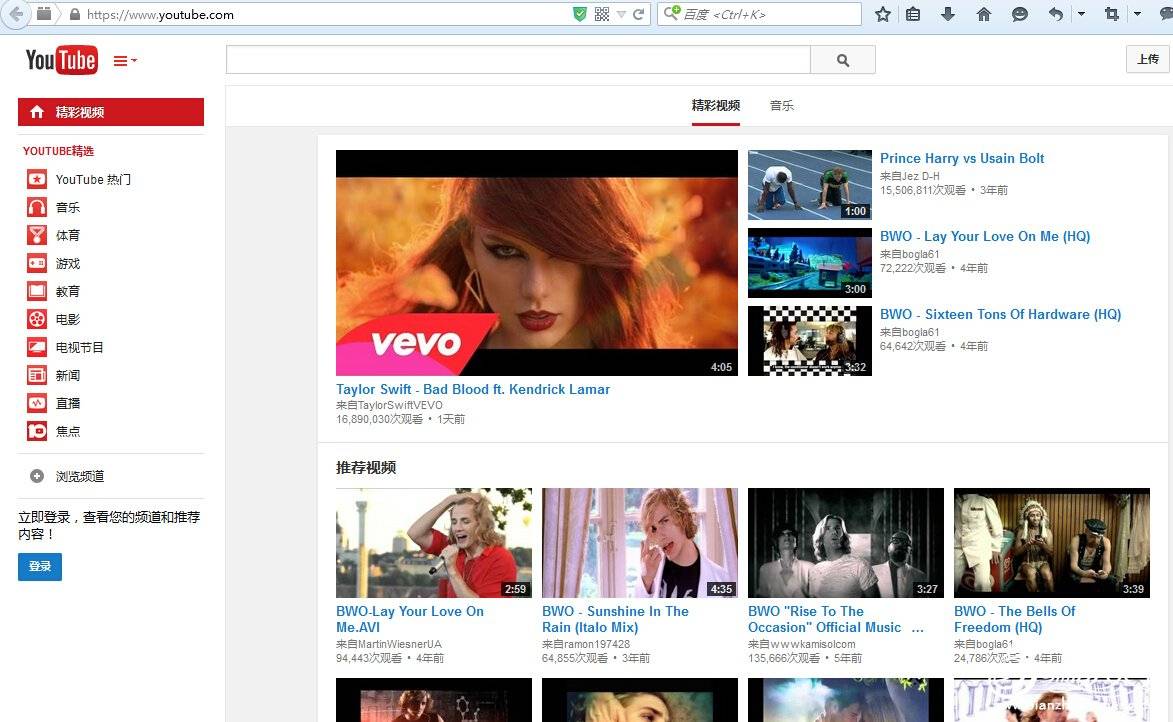Open the 3:32 Sixteen Tons thumbnail
The height and width of the screenshot is (722, 1173).
(809, 340)
